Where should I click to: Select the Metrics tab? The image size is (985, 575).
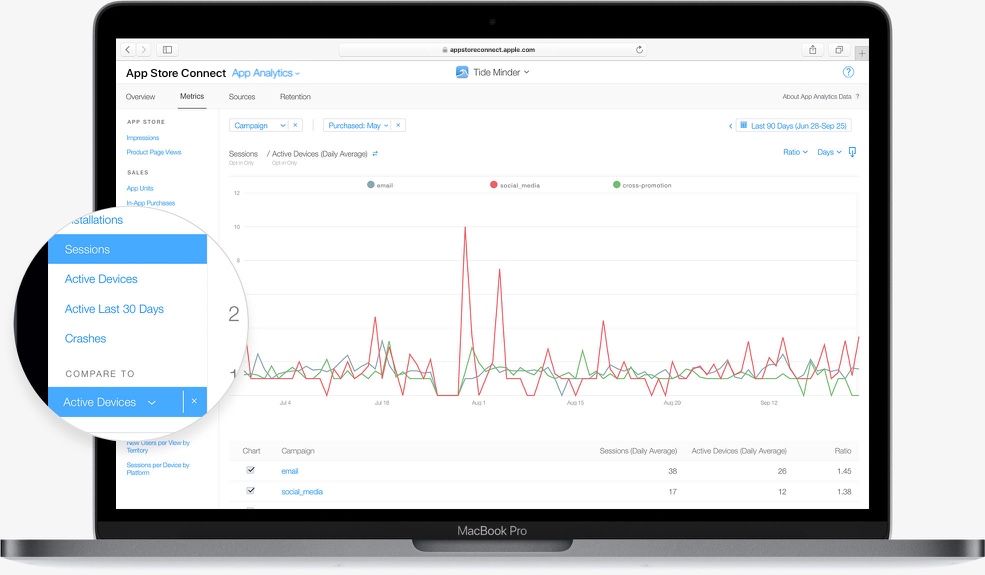pyautogui.click(x=192, y=96)
